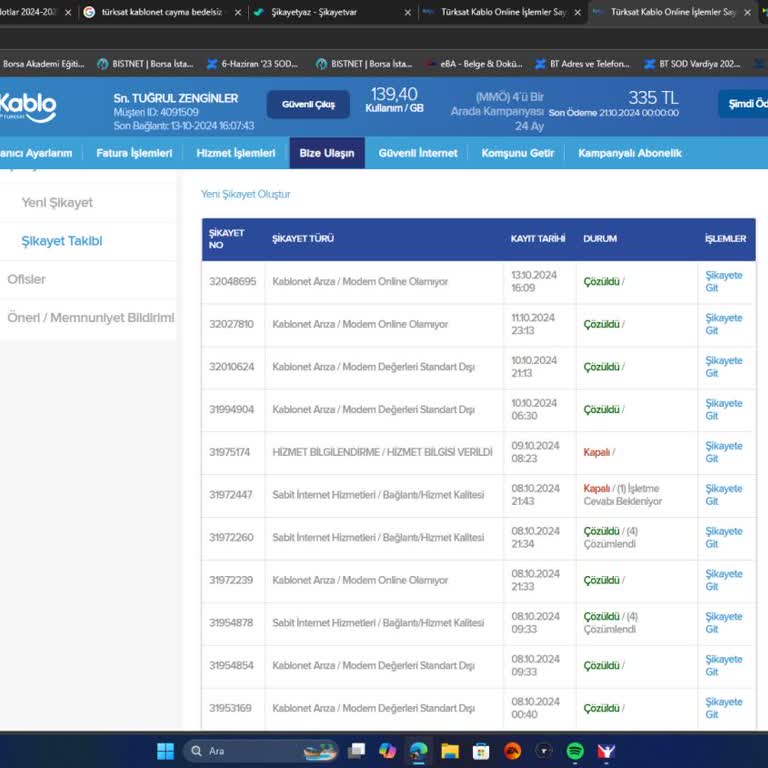Viewport: 768px width, 768px height.
Task: Go to complaint 32027810 via Şikayete Git
Action: point(723,324)
